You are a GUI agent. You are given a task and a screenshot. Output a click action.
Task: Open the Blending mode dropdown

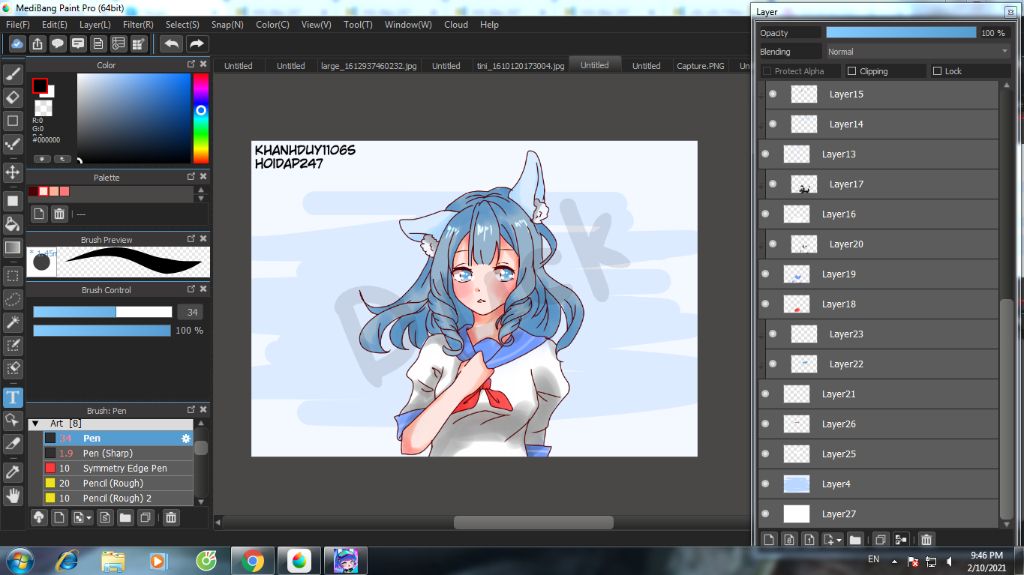tap(918, 52)
